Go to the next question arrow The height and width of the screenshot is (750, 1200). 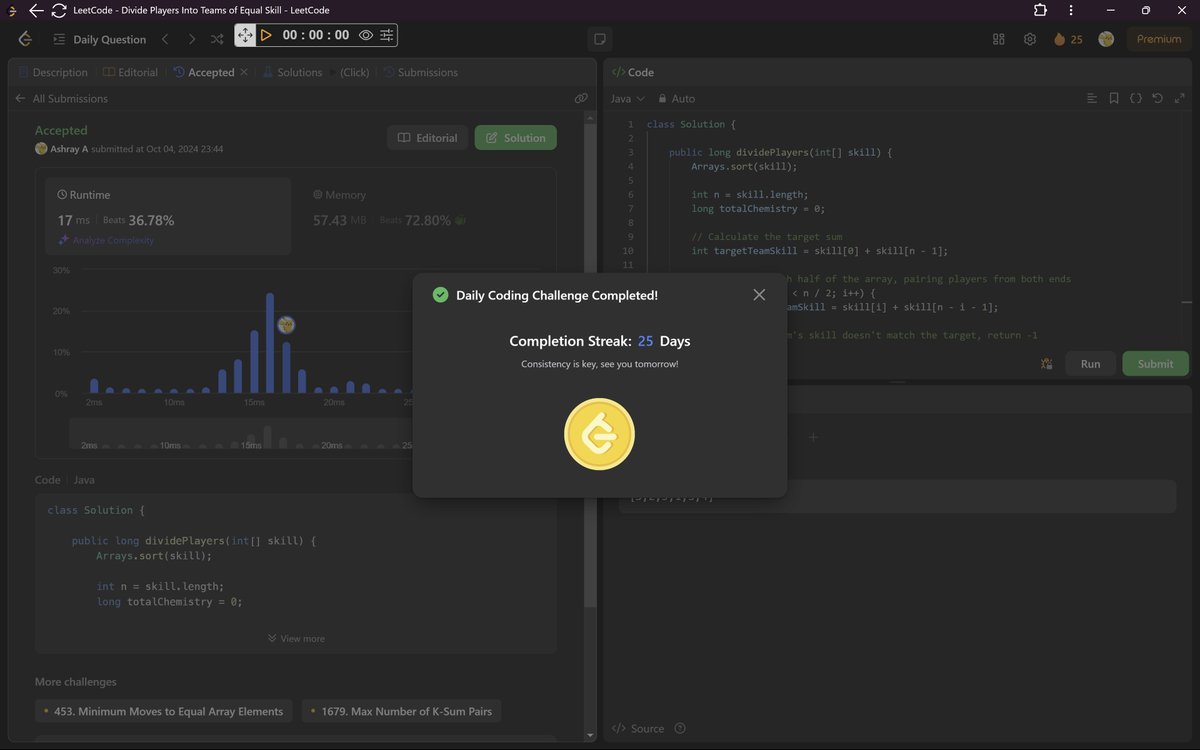[x=191, y=39]
